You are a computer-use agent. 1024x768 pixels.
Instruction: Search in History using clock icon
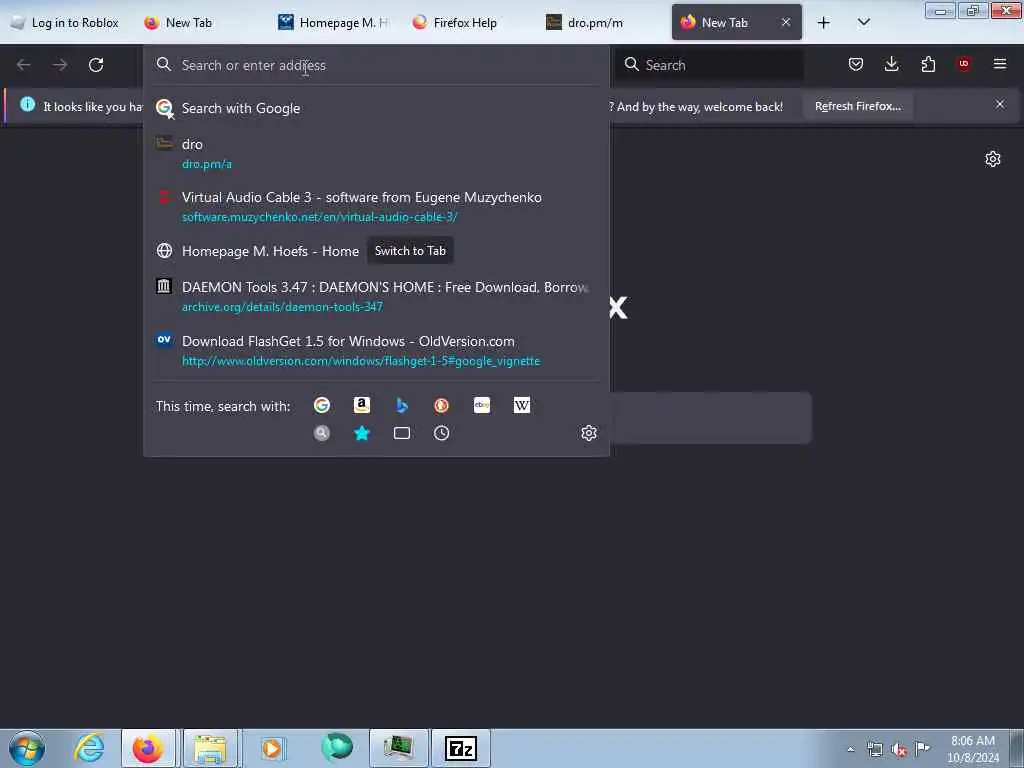pyautogui.click(x=441, y=433)
